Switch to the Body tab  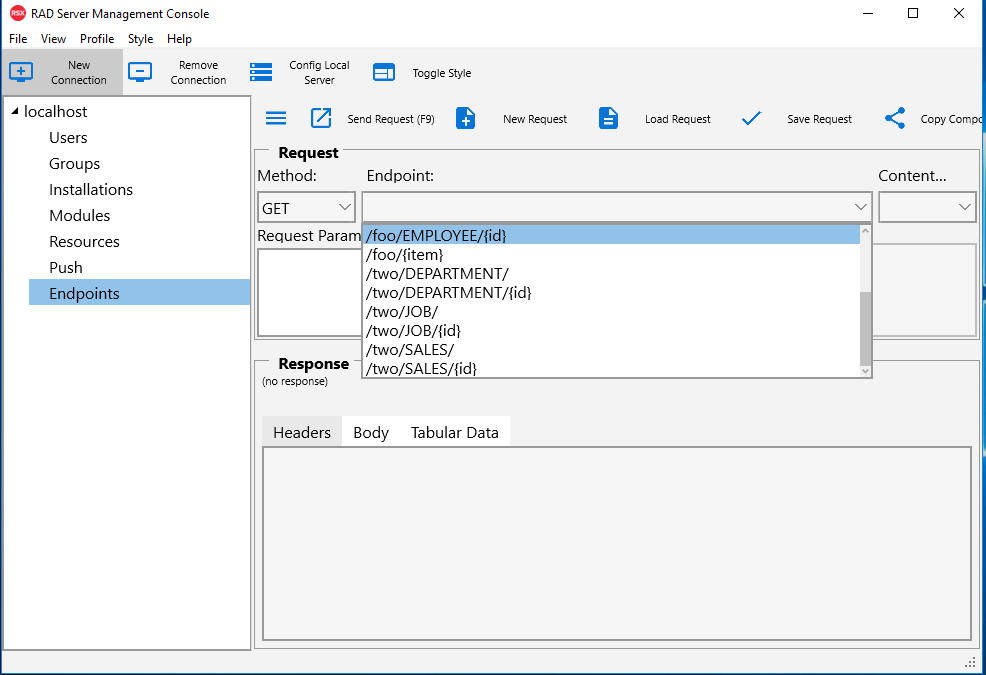click(x=371, y=432)
